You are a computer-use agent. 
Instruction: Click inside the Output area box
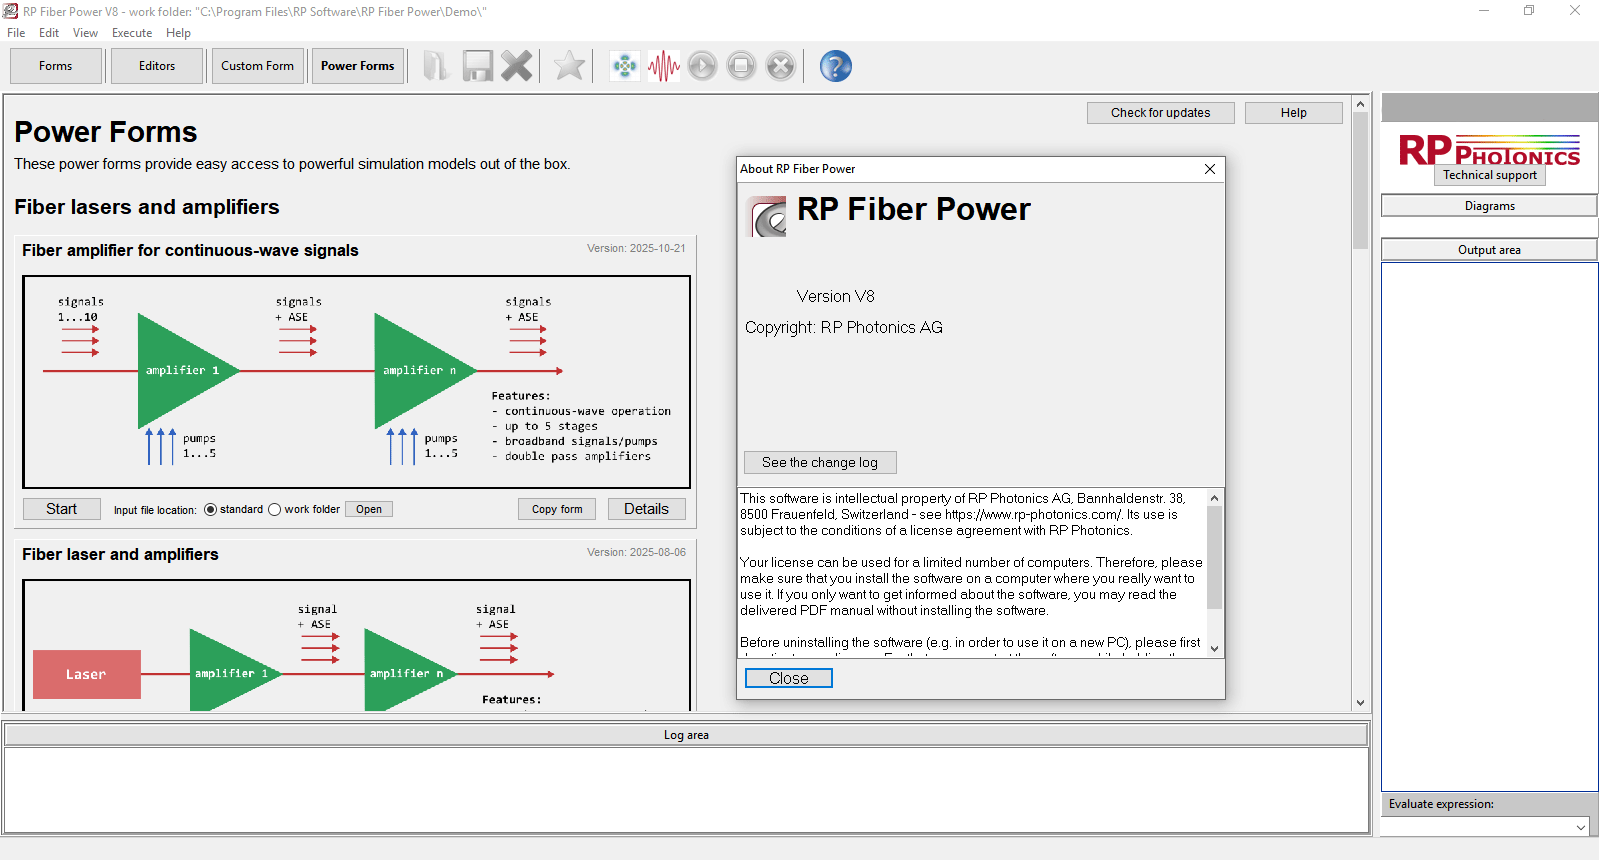1489,526
